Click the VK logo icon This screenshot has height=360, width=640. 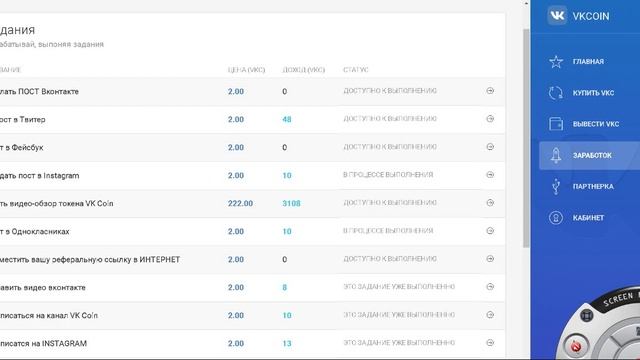pos(557,16)
